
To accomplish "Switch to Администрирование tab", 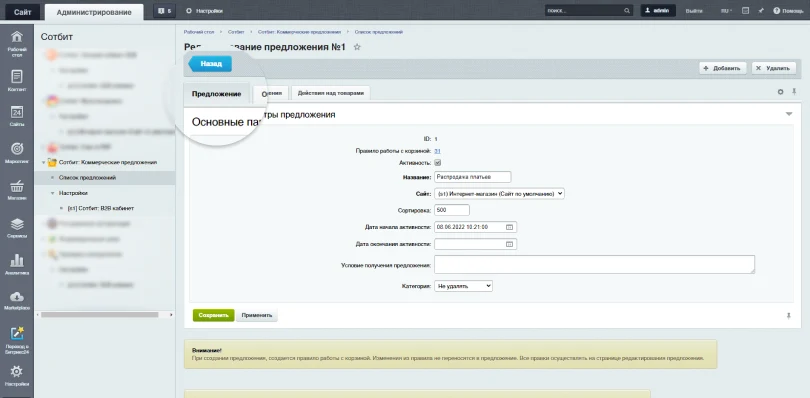I will tap(94, 12).
